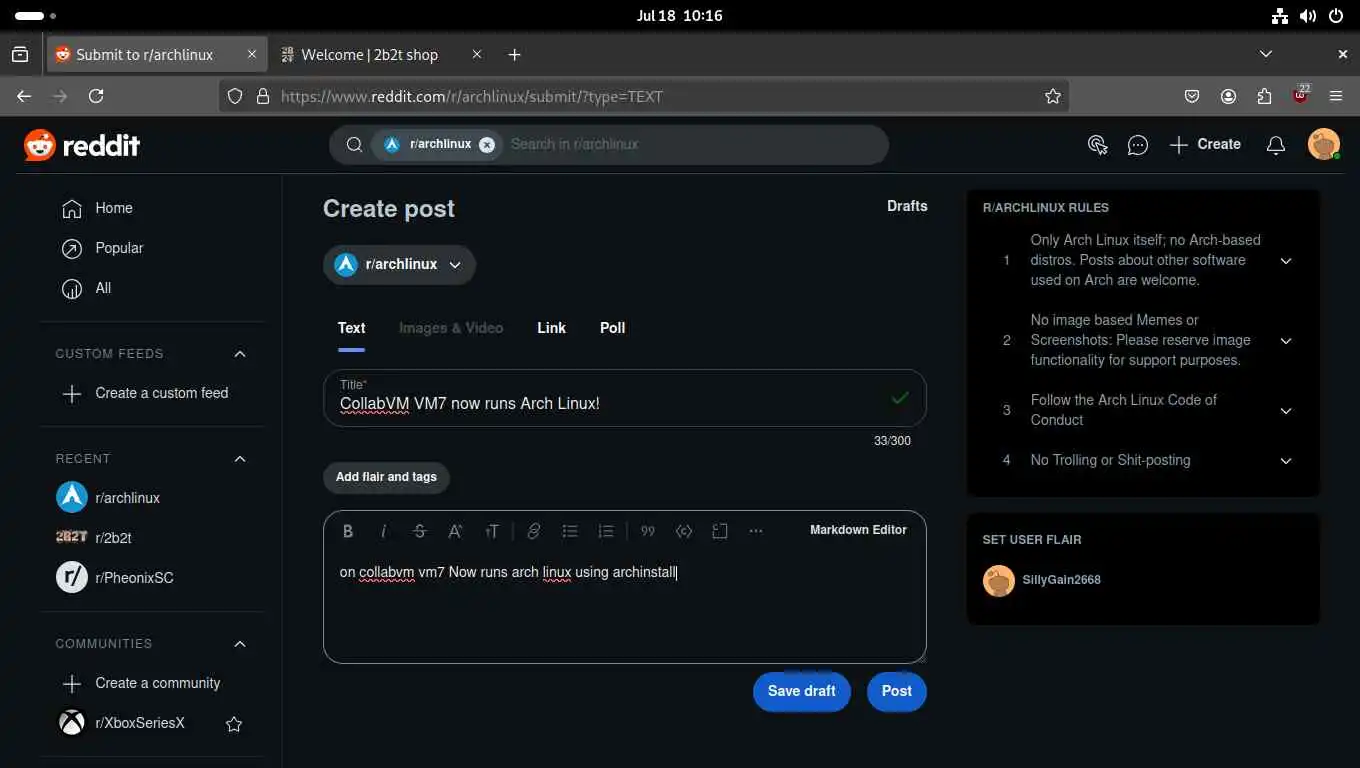Click Add flair and tags
Screen dimensions: 1360x768
pyautogui.click(x=386, y=477)
